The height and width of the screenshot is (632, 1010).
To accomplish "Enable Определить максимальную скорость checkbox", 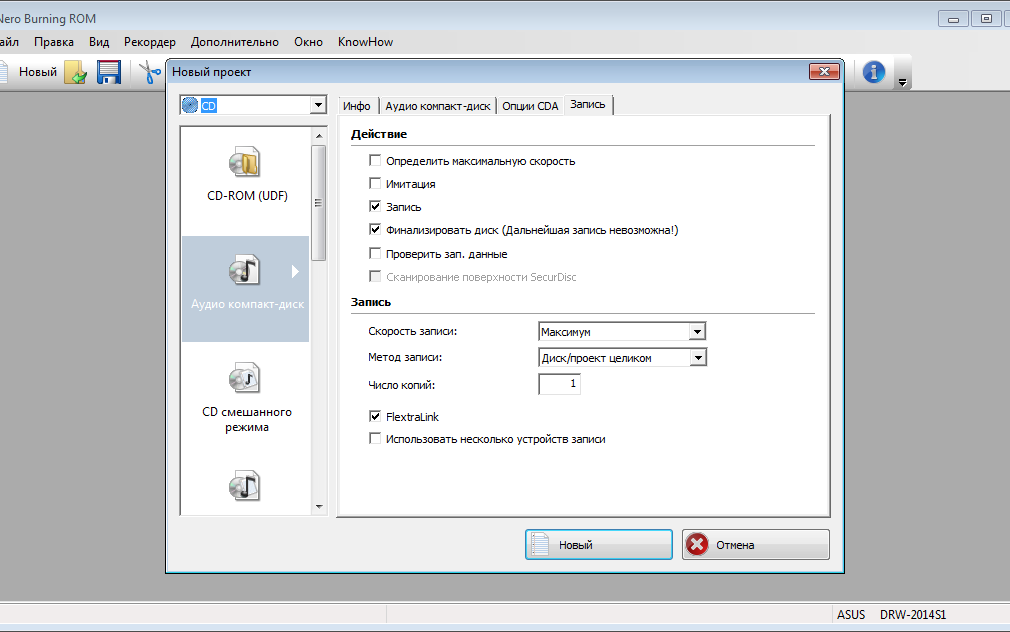I will pos(375,160).
